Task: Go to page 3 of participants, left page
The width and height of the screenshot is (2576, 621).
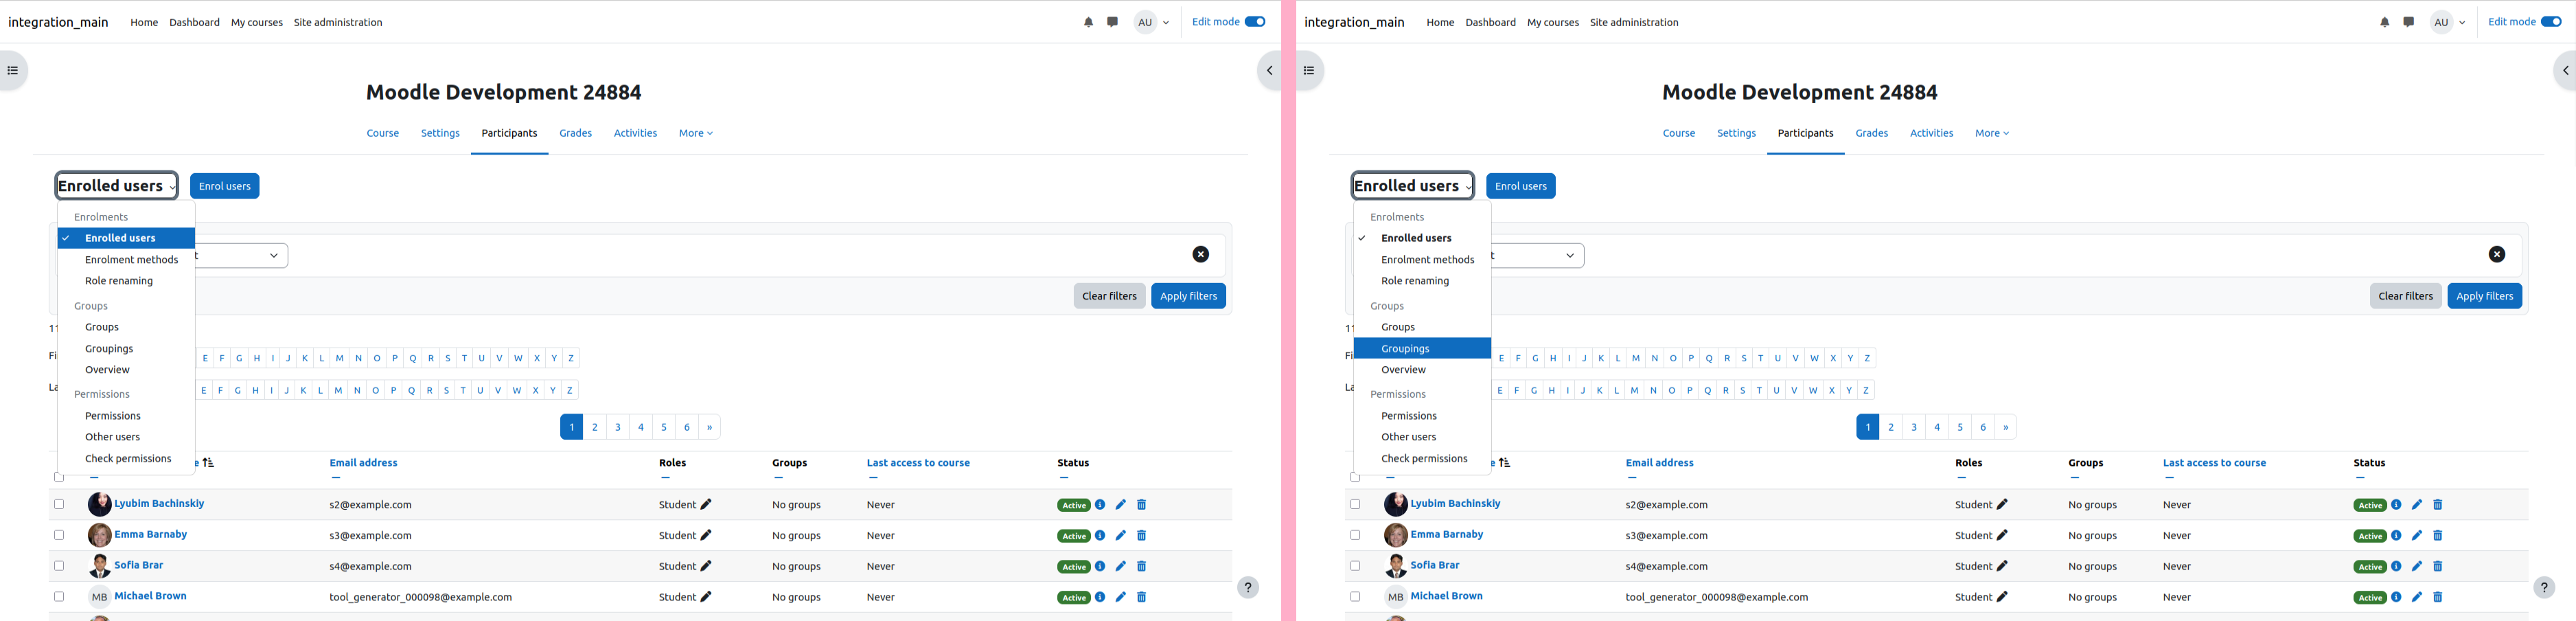Action: click(618, 428)
